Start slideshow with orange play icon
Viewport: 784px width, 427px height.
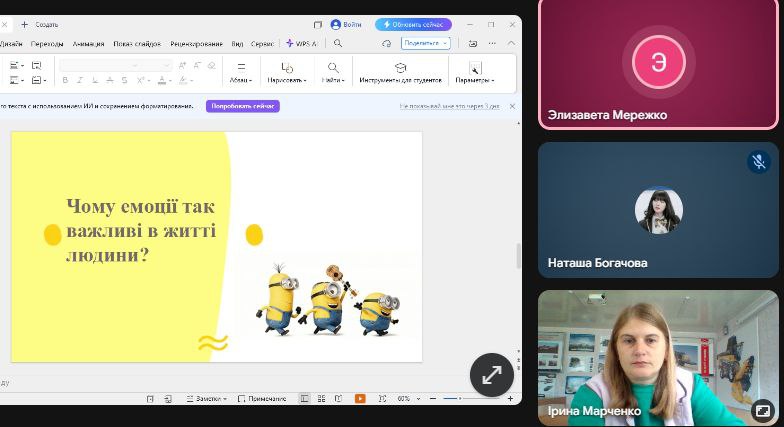click(360, 398)
